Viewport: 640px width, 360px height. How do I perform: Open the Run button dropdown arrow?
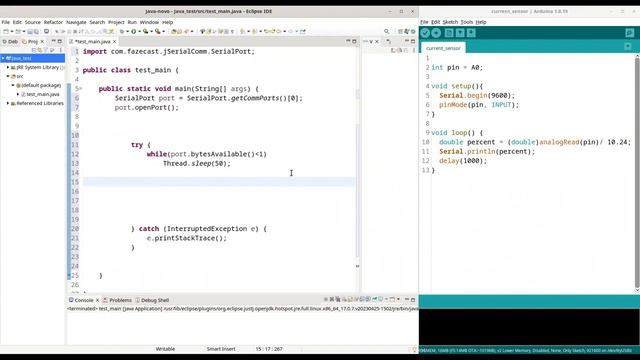(x=139, y=31)
